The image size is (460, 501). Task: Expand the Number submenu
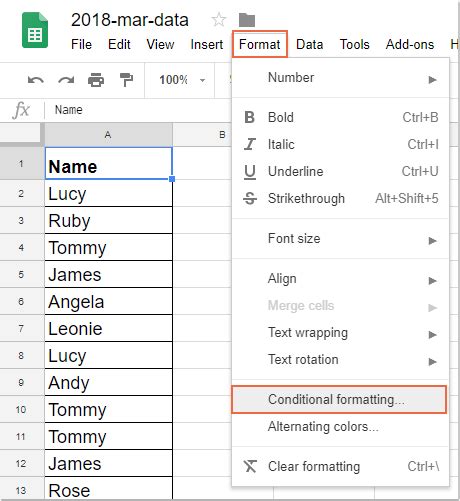(341, 78)
